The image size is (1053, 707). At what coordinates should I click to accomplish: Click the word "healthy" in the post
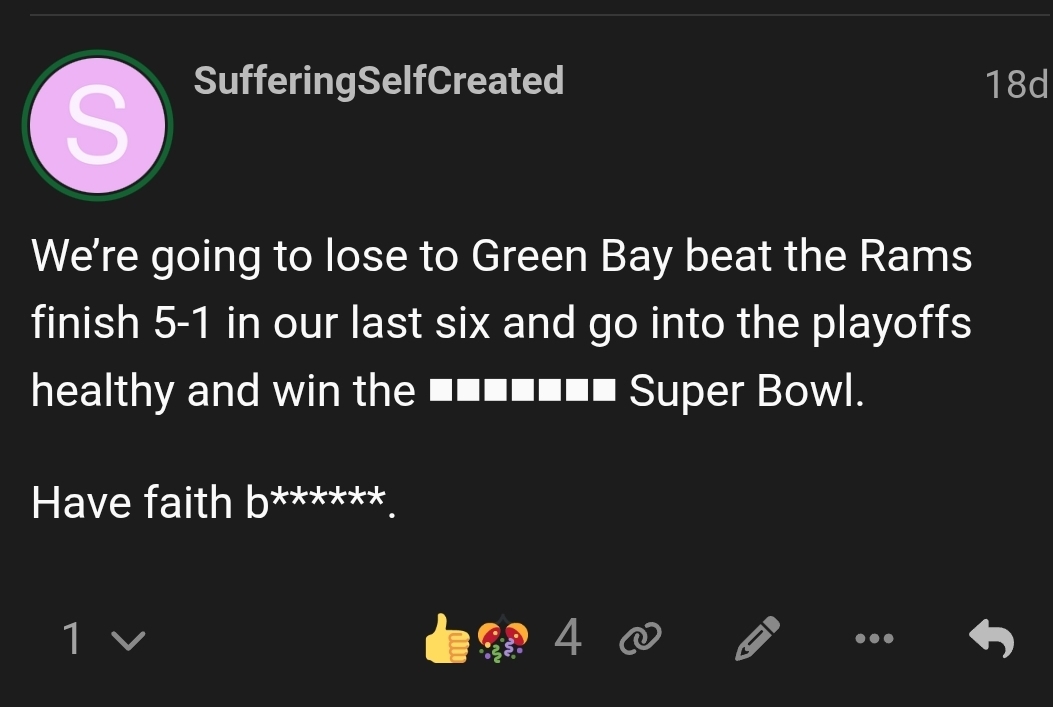[103, 391]
